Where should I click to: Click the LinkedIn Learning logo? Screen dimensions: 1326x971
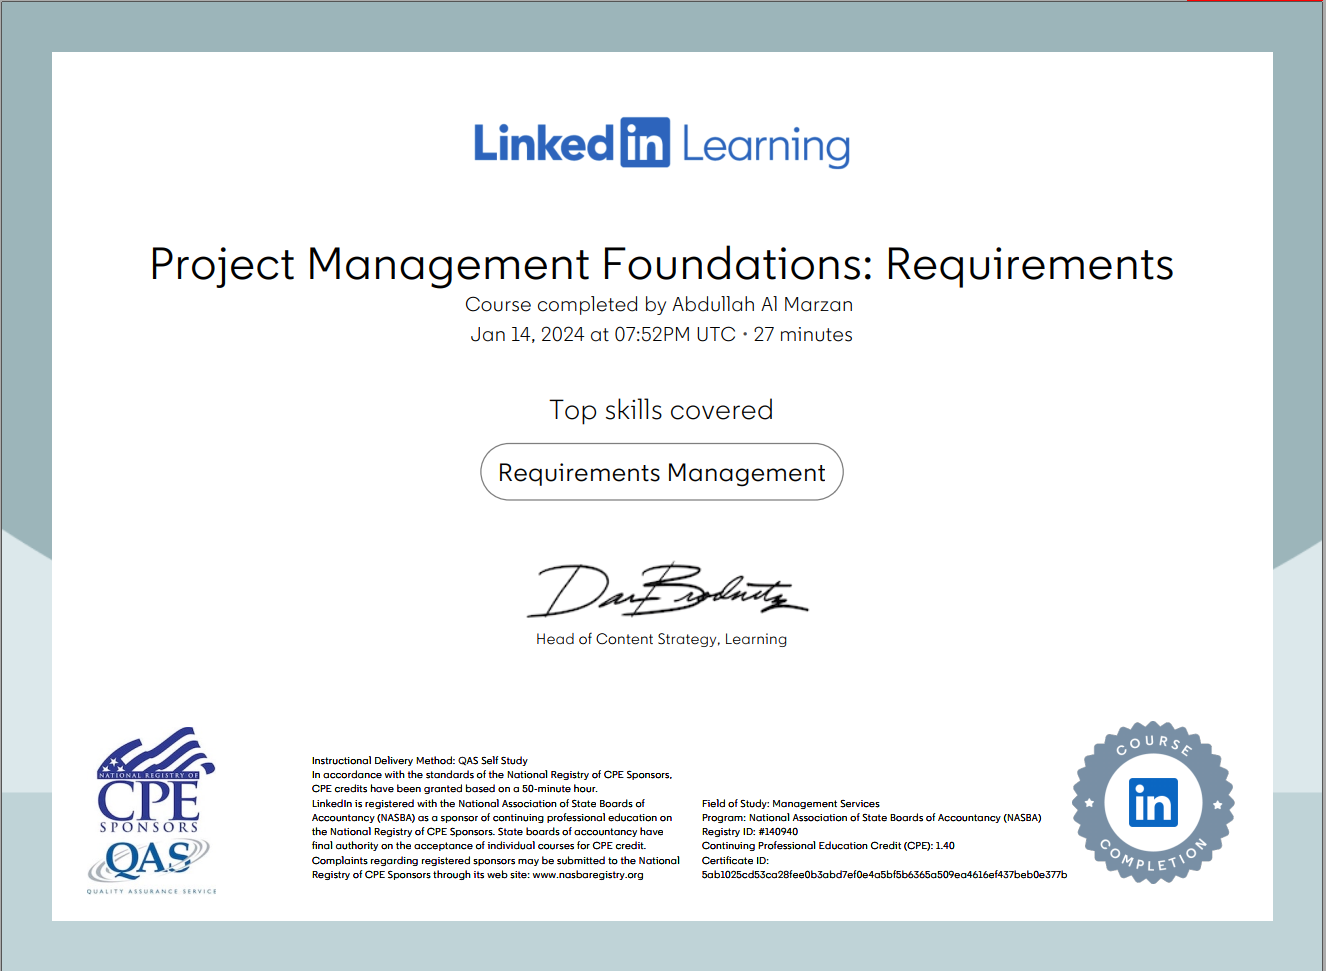pyautogui.click(x=661, y=144)
